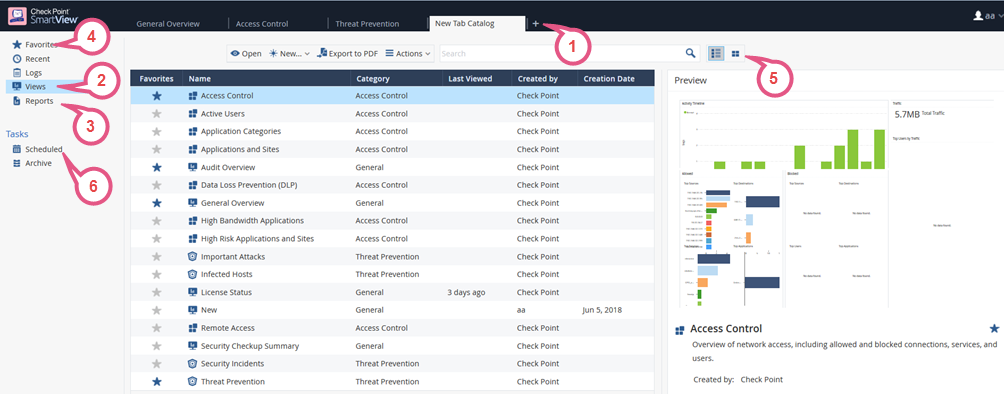
Task: Sort by the Created by column
Action: [544, 79]
